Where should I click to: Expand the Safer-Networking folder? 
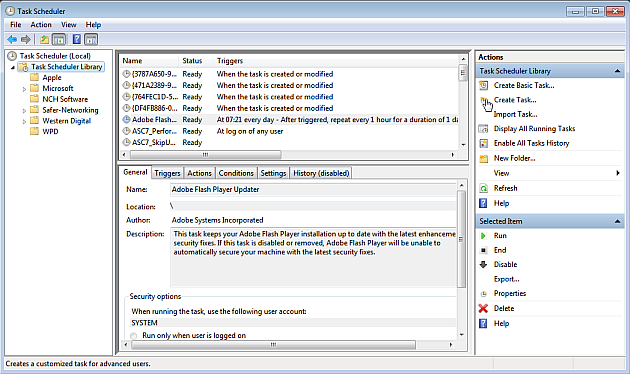[24, 110]
